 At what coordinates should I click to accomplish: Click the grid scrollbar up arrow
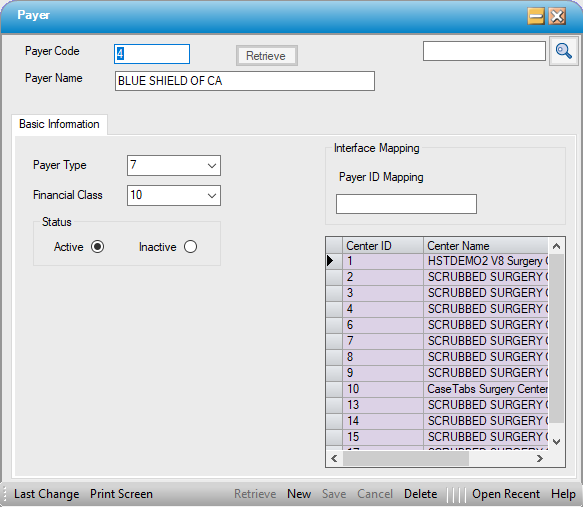pyautogui.click(x=556, y=246)
